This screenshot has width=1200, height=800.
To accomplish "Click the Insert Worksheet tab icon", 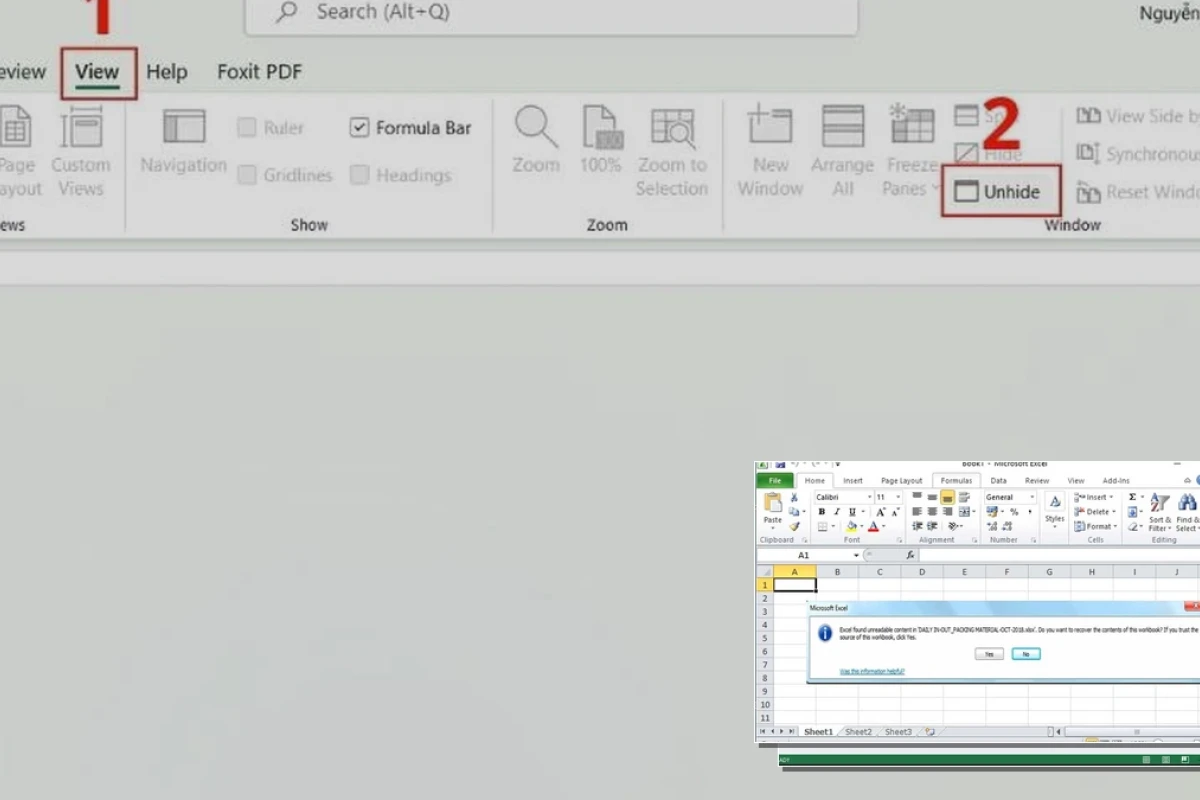I will pos(930,731).
